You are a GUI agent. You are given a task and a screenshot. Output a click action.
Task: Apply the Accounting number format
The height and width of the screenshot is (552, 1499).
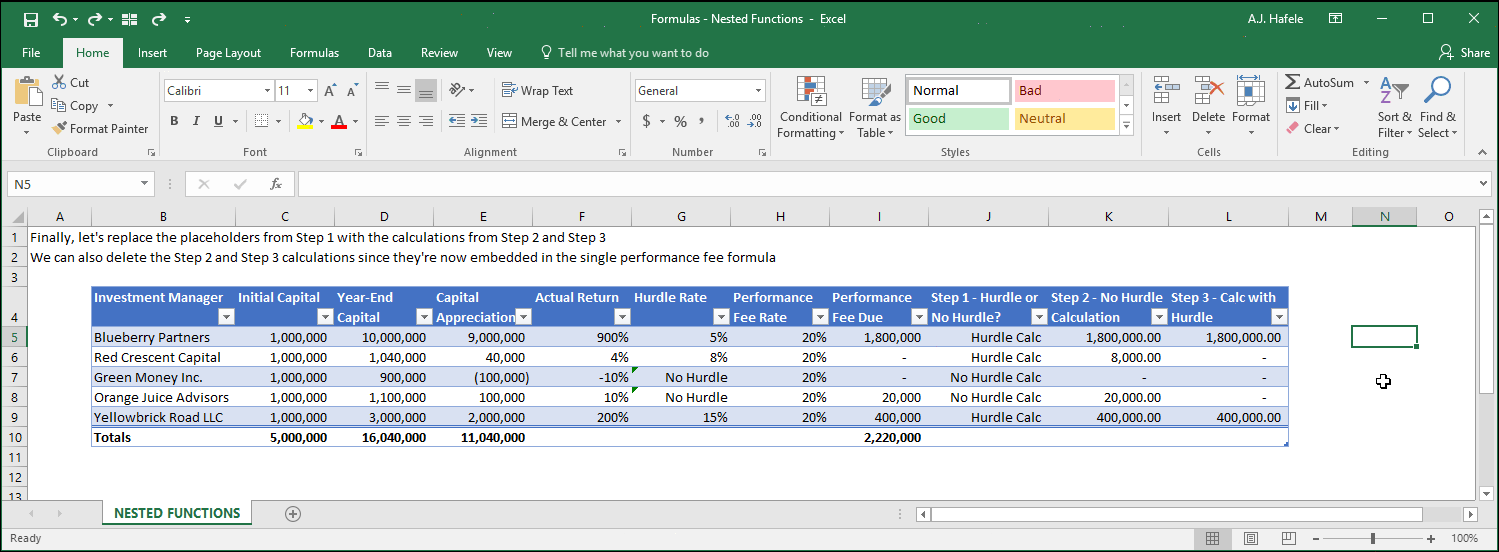[647, 121]
